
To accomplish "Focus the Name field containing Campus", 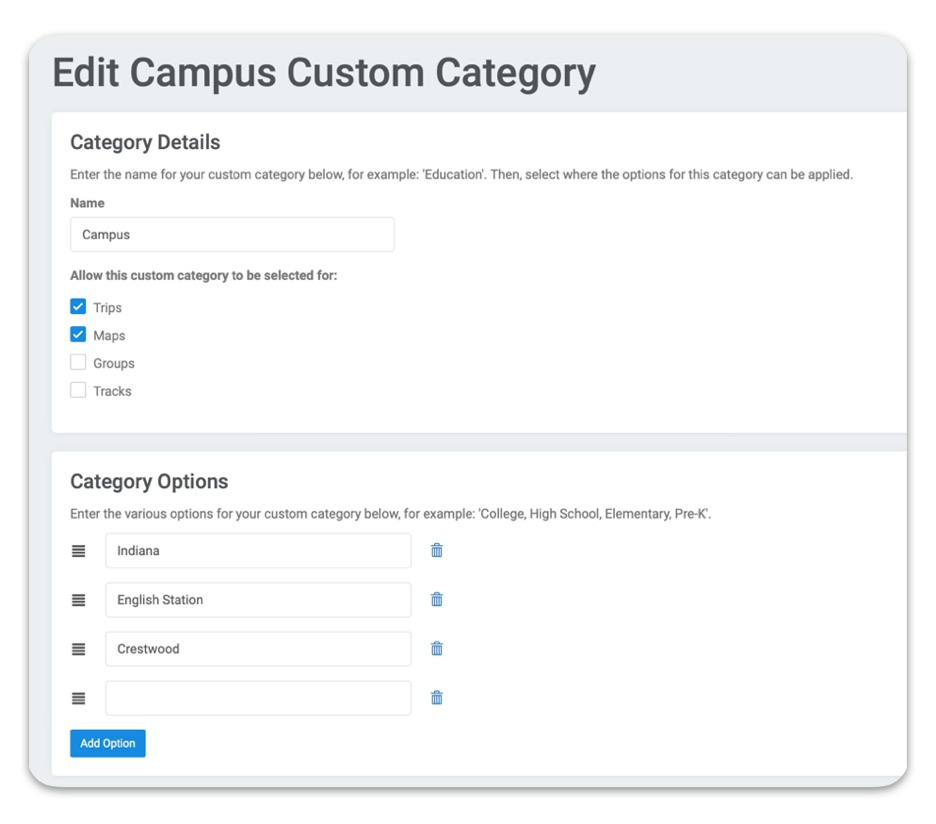I will (232, 235).
